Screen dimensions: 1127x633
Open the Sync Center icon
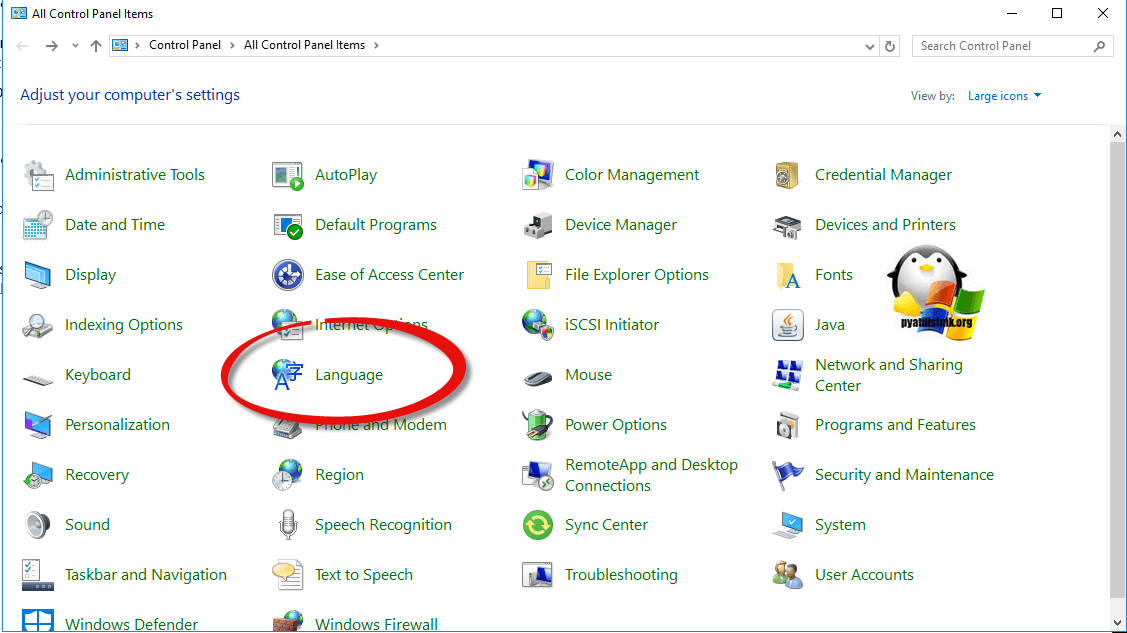point(538,525)
